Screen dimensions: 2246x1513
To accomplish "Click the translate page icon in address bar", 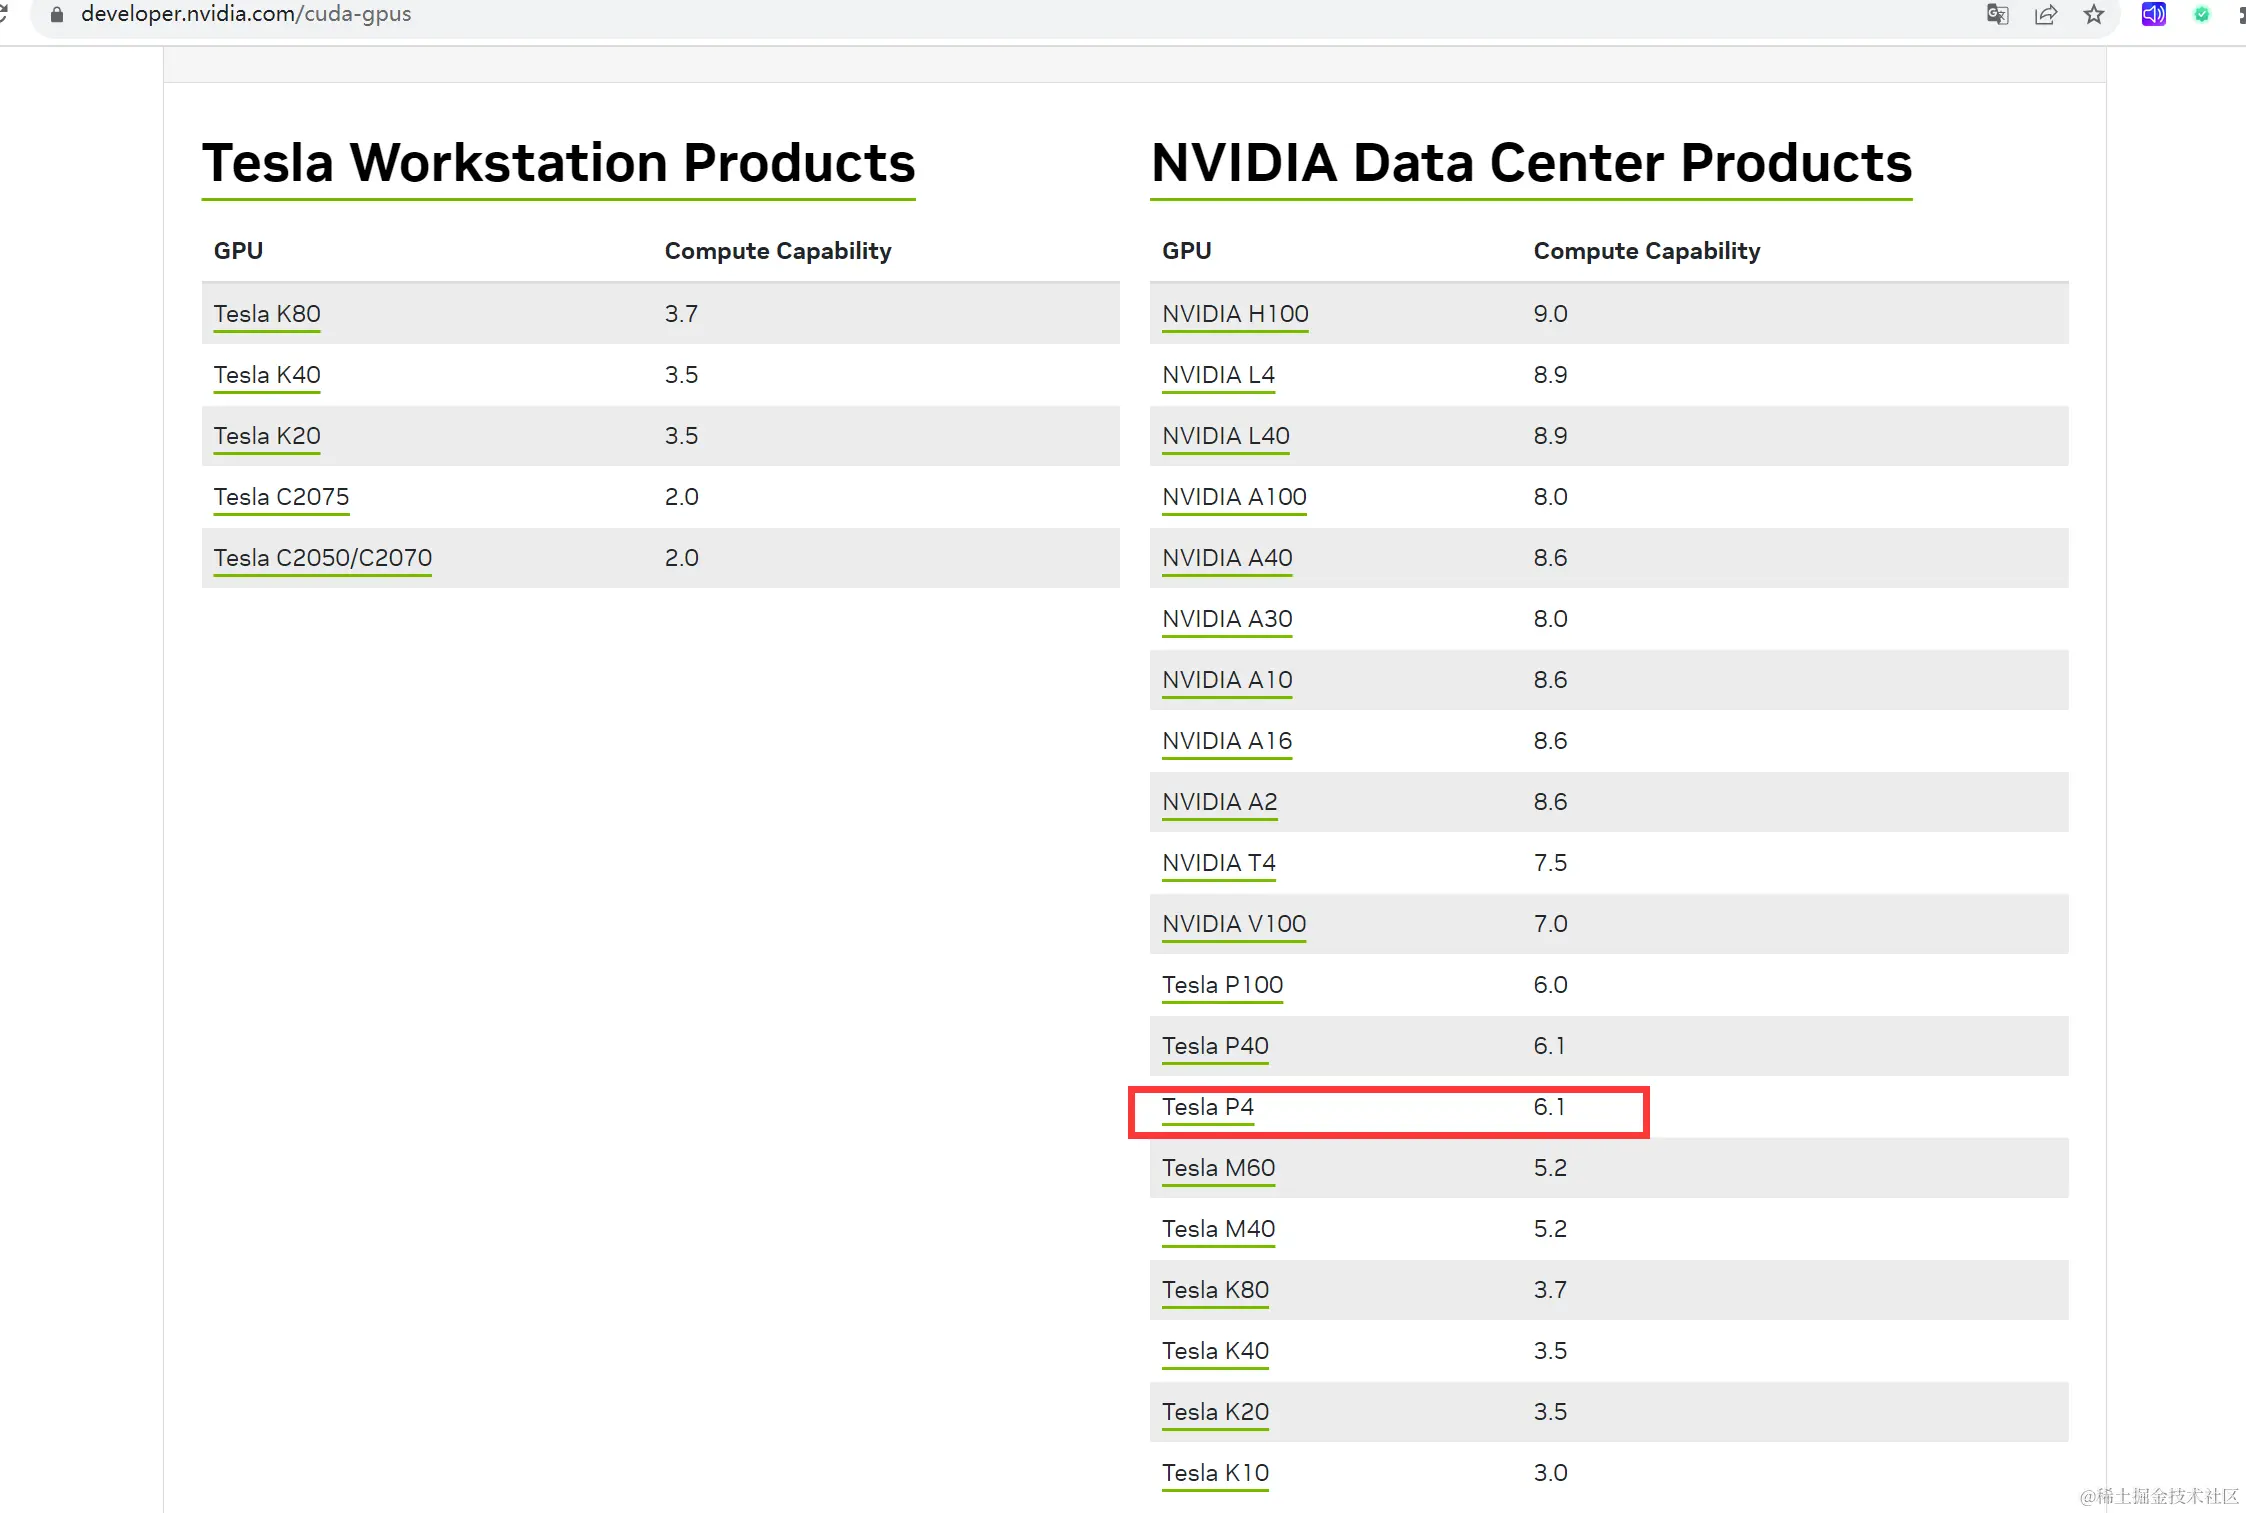I will (1997, 14).
